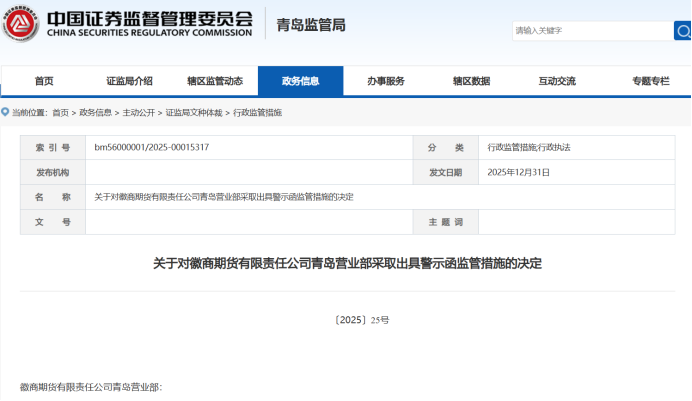This screenshot has width=692, height=401.
Task: Click the 证监局文种体裁 breadcrumb link
Action: [195, 113]
